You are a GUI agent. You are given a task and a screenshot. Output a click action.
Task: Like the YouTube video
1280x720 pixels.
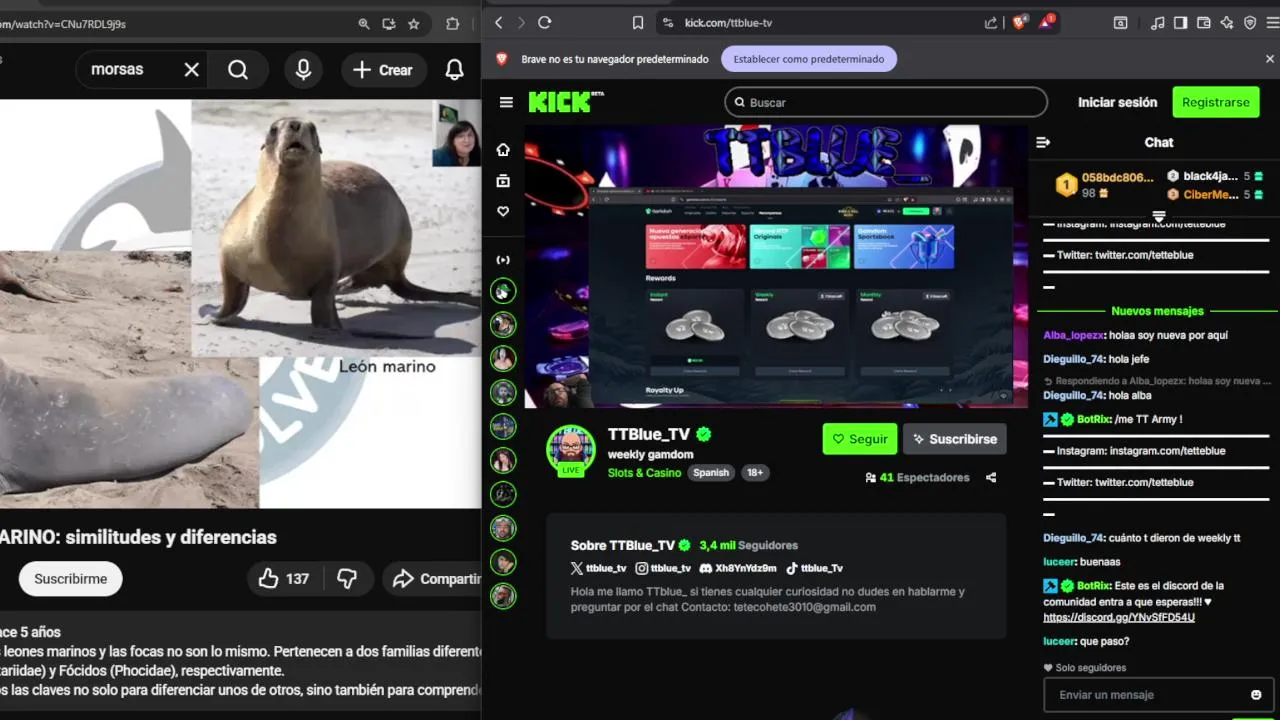click(284, 579)
